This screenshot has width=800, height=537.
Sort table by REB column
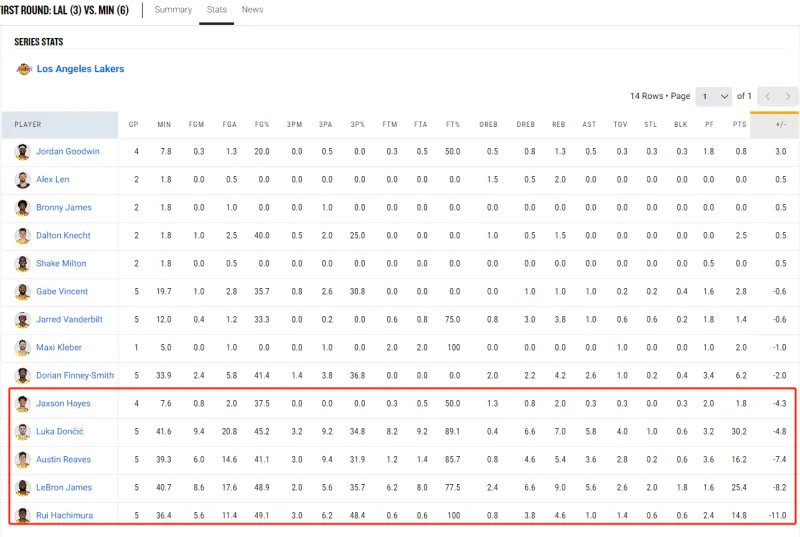[x=559, y=124]
